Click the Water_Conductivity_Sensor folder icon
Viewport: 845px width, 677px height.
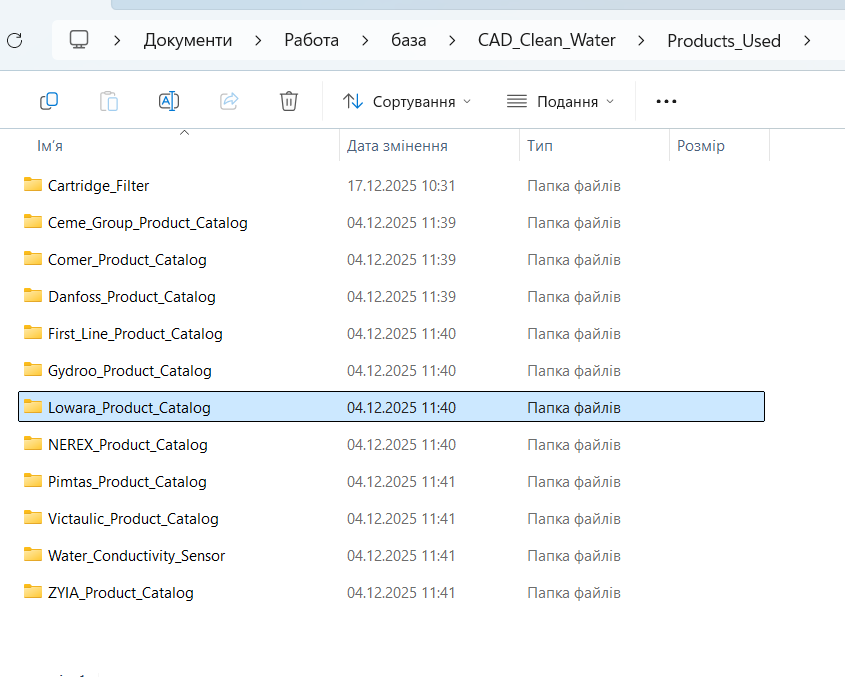[33, 555]
